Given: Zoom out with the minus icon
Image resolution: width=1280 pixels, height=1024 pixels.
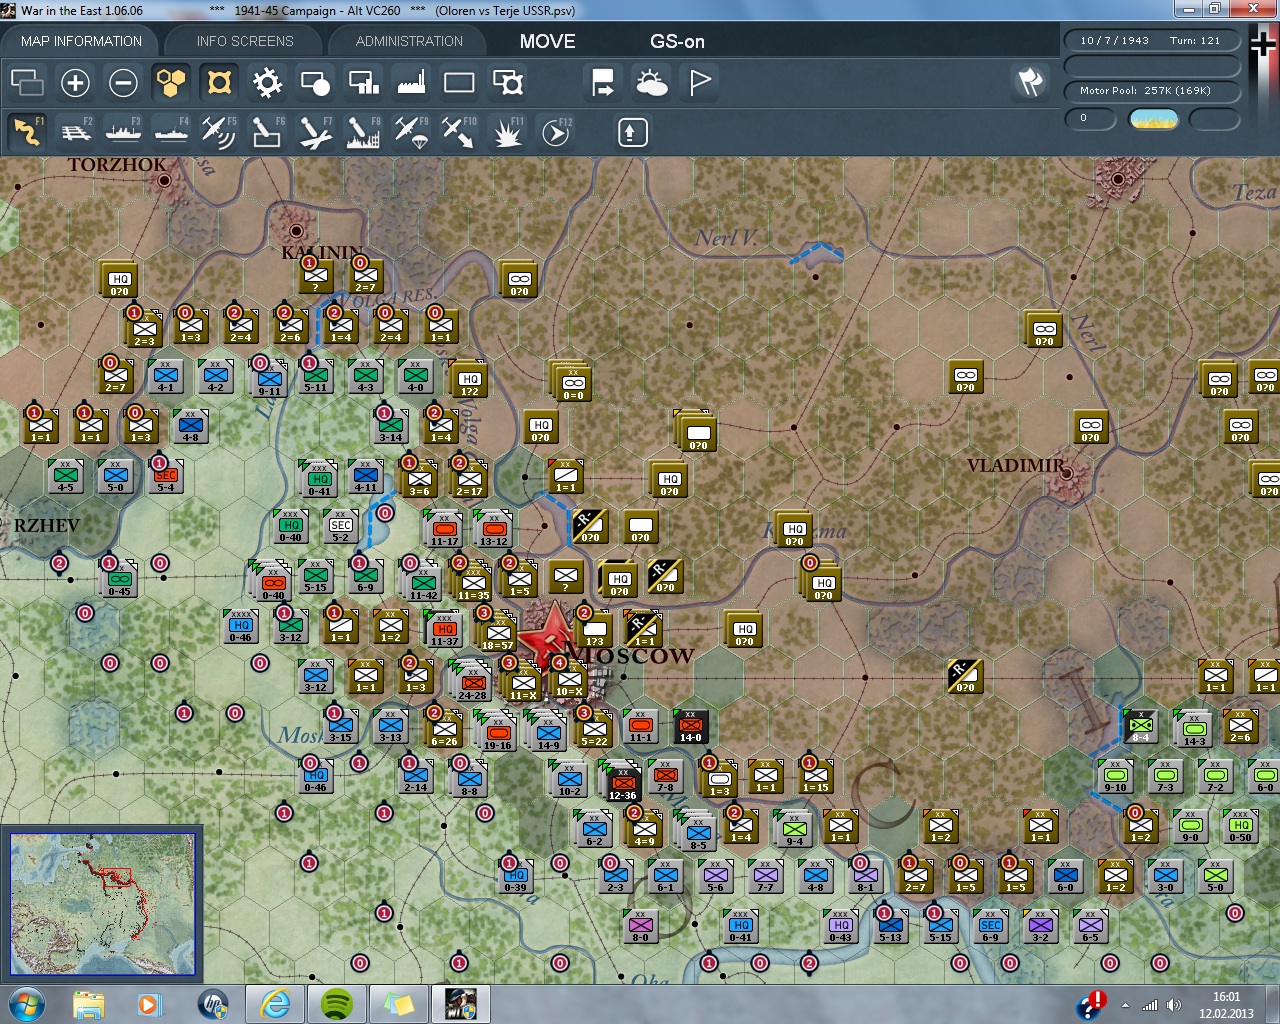Looking at the screenshot, I should [x=123, y=82].
